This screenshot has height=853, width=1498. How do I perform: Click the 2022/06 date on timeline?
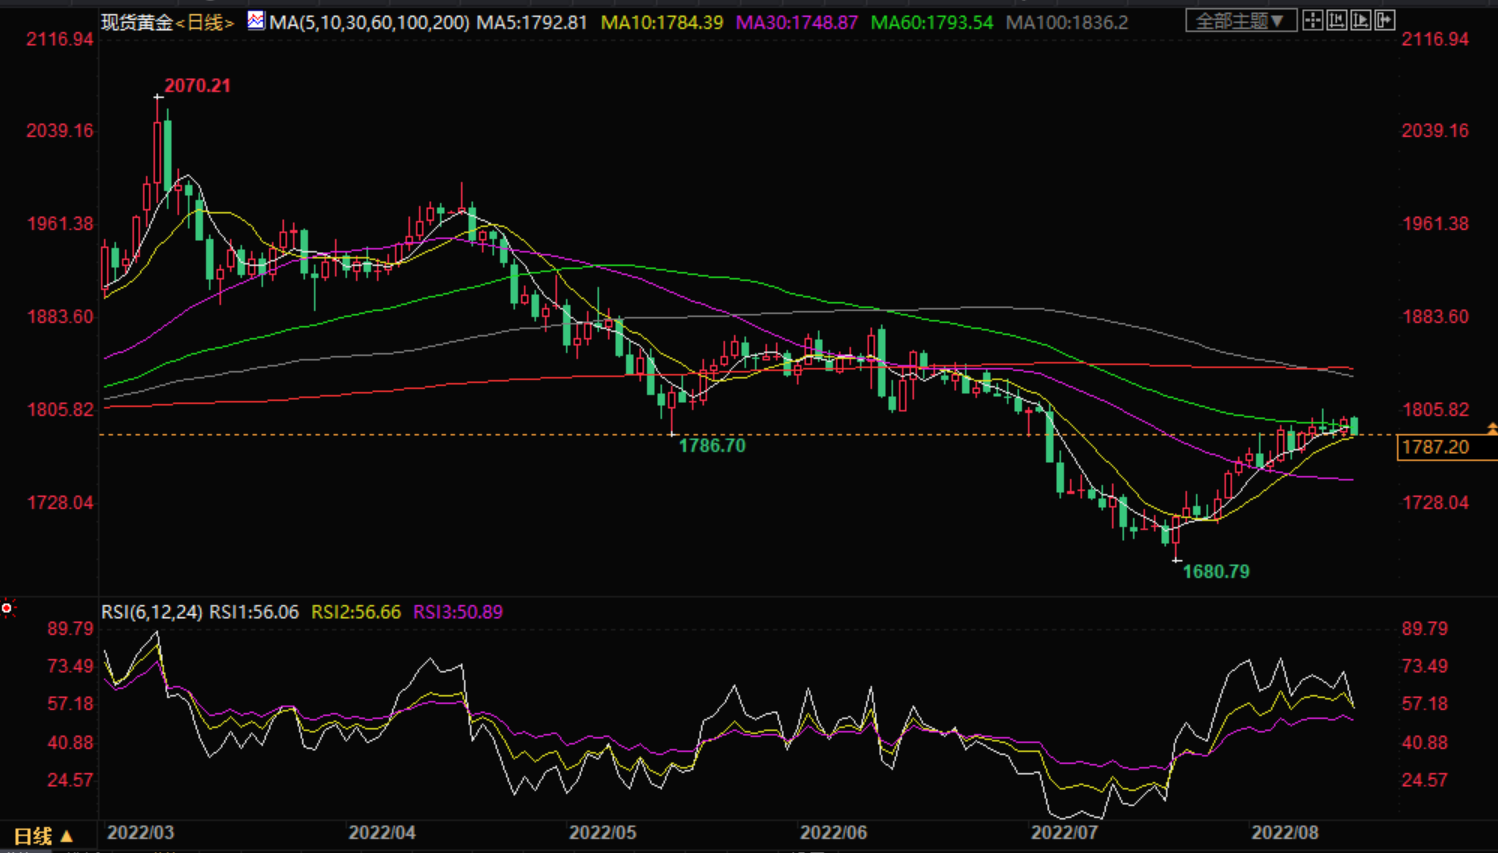coord(833,832)
